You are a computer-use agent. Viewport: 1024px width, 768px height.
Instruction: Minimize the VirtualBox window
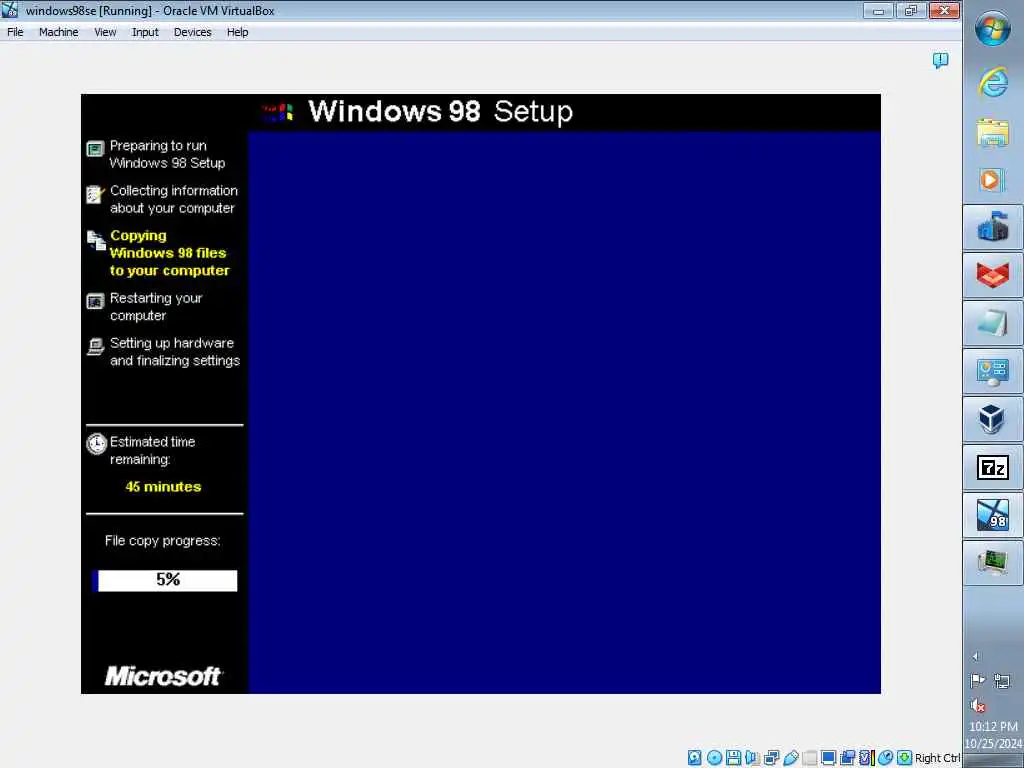[878, 10]
